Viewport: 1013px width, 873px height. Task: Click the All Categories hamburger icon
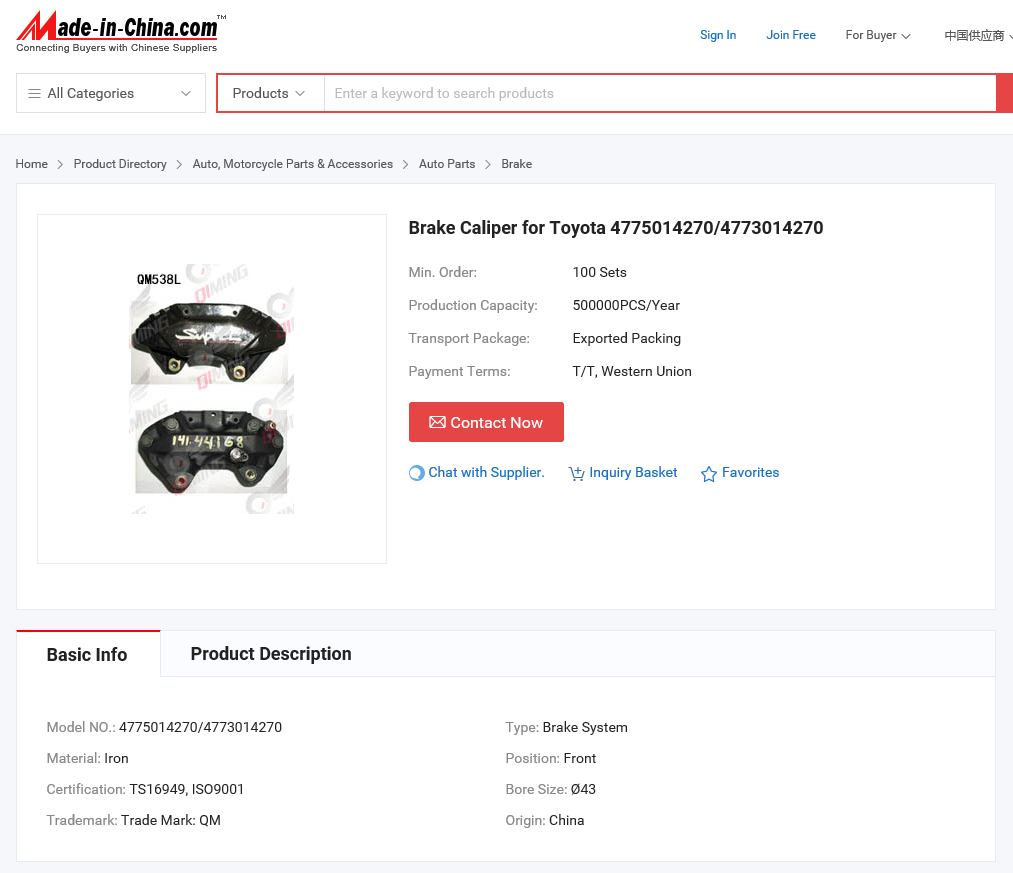click(x=34, y=93)
